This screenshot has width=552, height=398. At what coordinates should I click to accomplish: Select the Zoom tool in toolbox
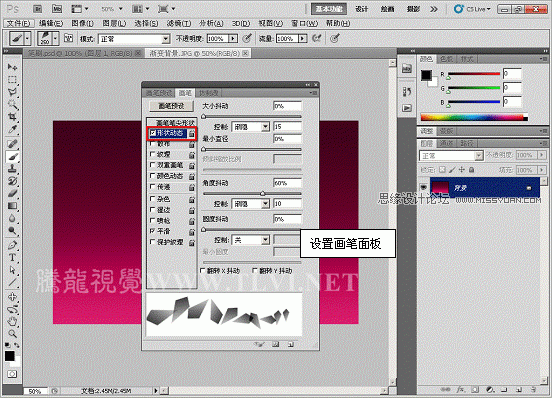click(12, 334)
